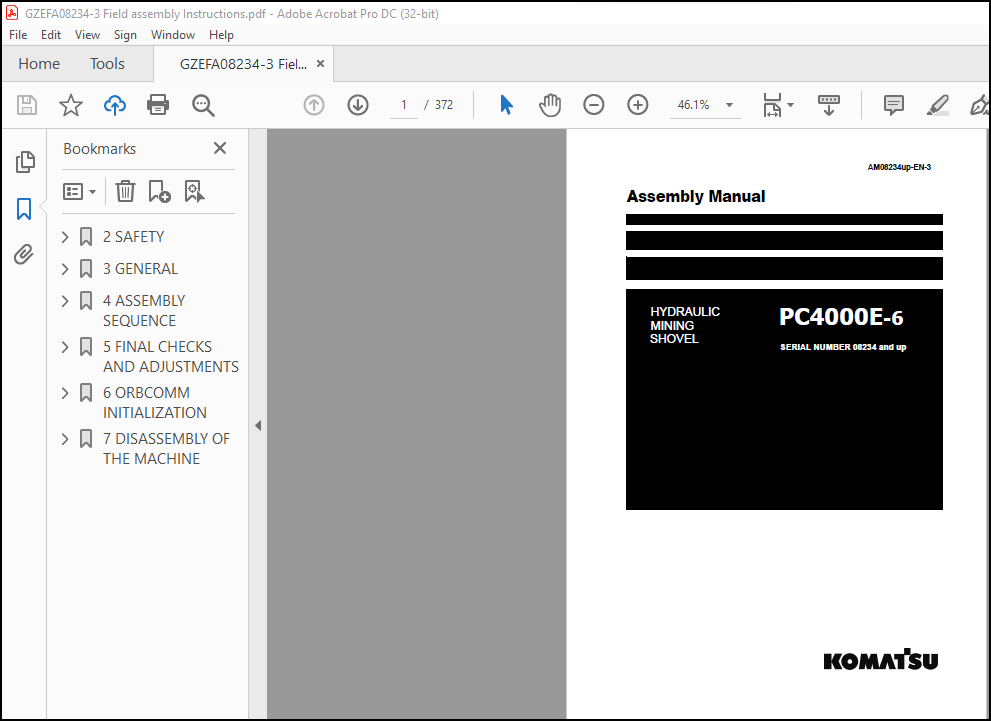This screenshot has height=721, width=991.
Task: Jump to 6 ORBCOMM INITIALIZATION bookmark
Action: pyautogui.click(x=155, y=403)
